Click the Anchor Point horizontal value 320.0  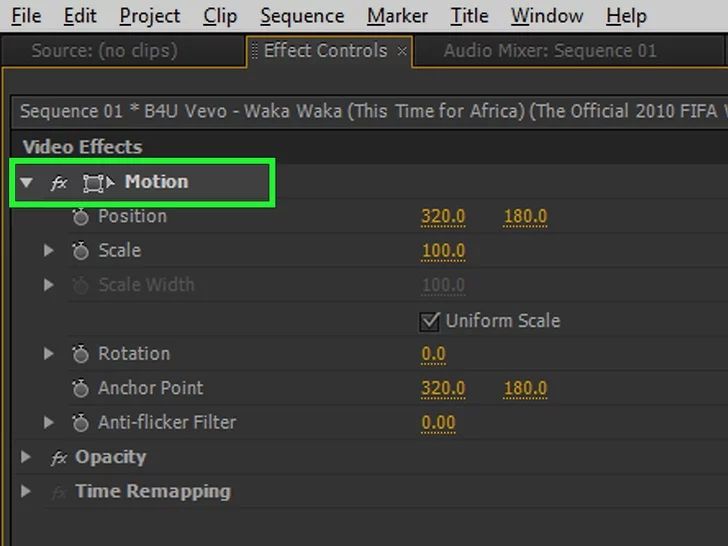pos(443,389)
